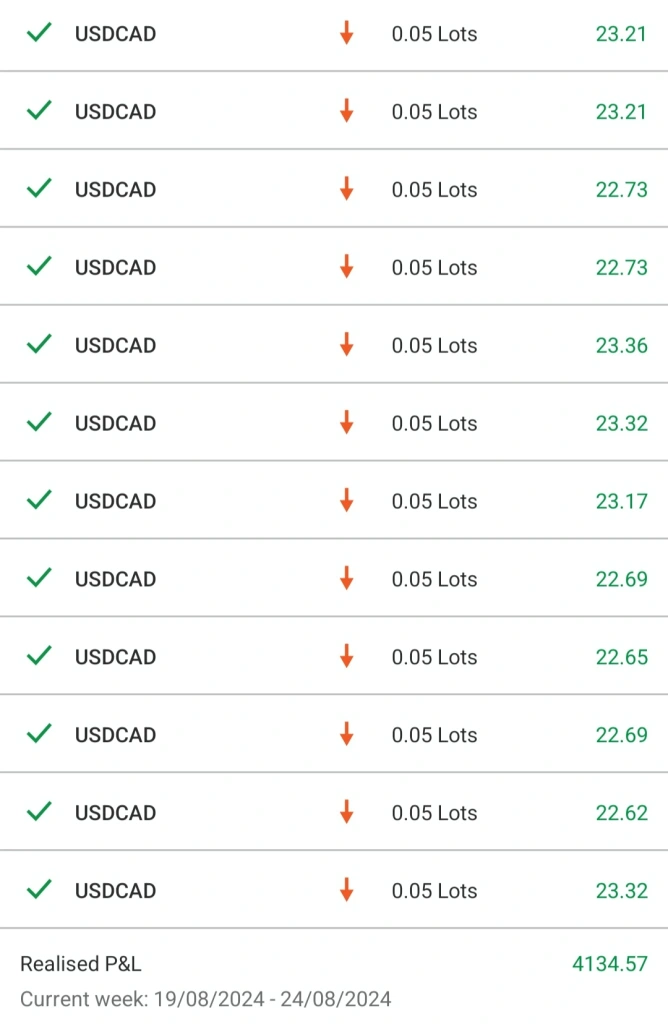Click the 23.17 profit value

pyautogui.click(x=621, y=501)
